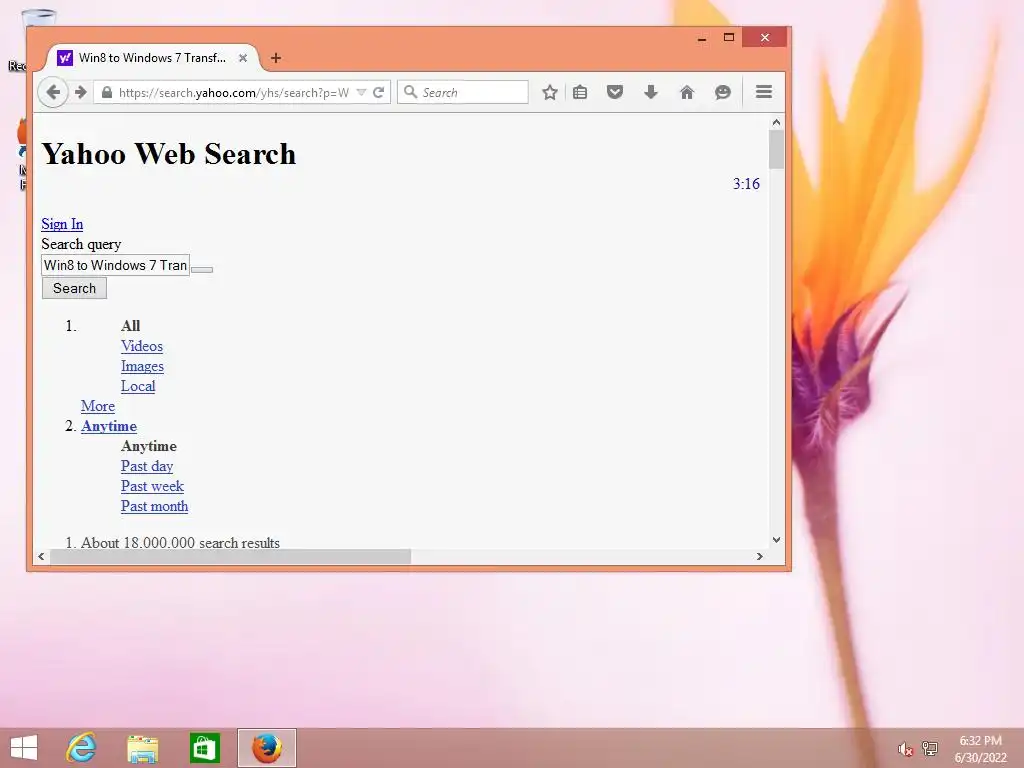Open the Local results link
The height and width of the screenshot is (768, 1024).
(138, 386)
